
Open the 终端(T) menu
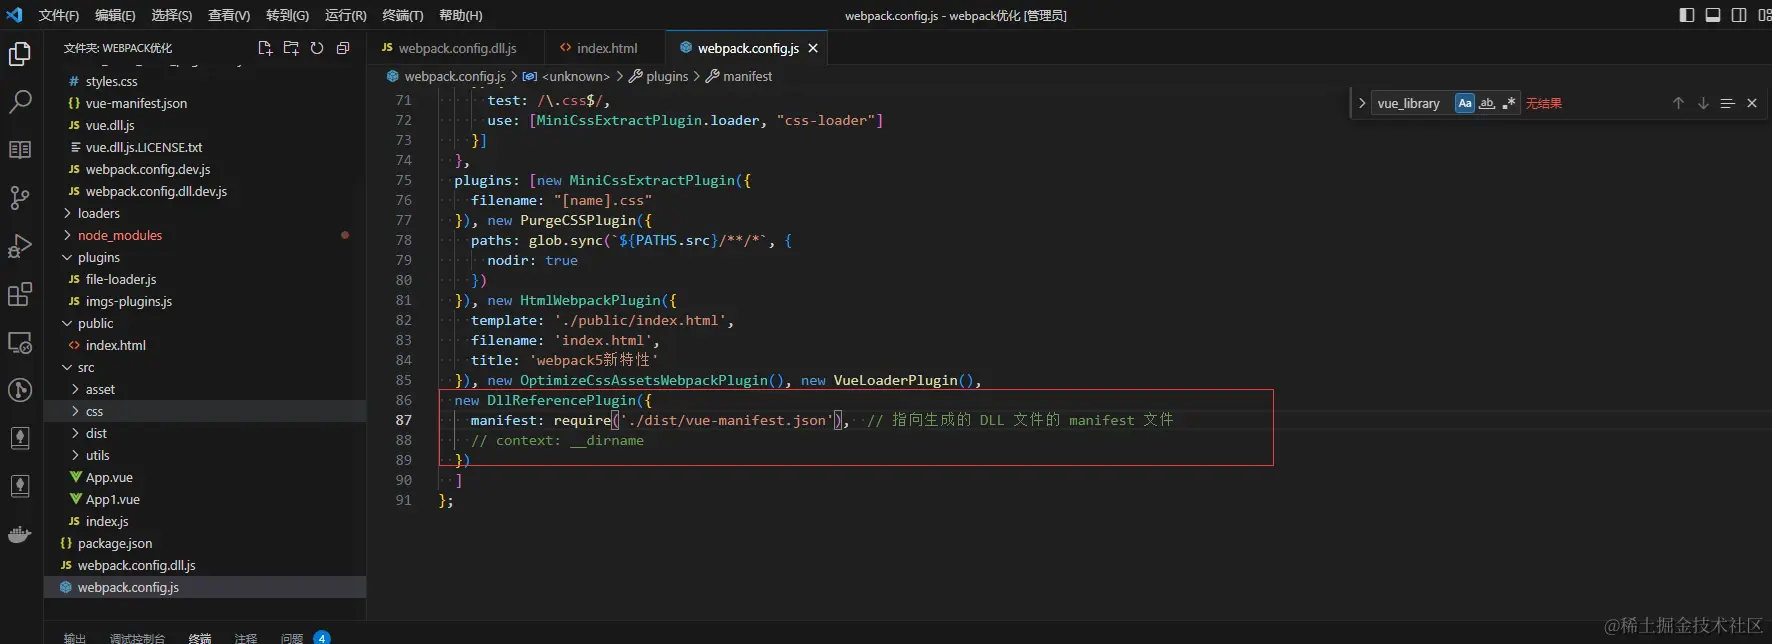tap(403, 15)
